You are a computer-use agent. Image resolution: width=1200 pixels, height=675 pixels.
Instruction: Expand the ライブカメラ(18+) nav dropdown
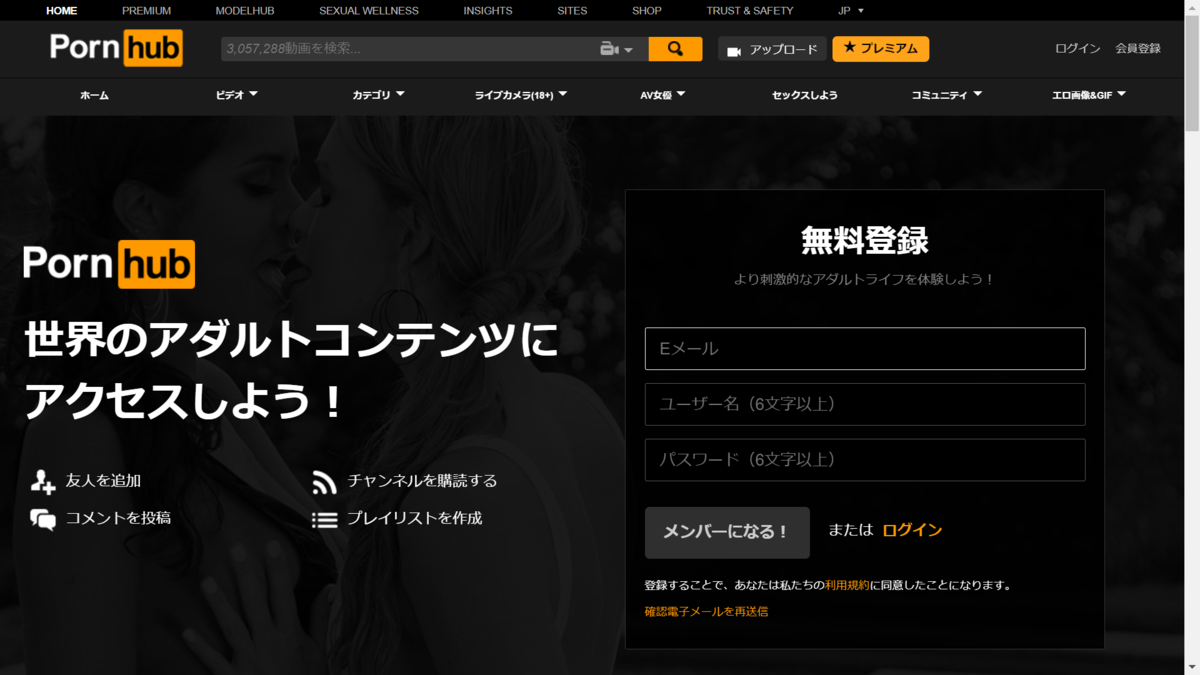[x=520, y=95]
